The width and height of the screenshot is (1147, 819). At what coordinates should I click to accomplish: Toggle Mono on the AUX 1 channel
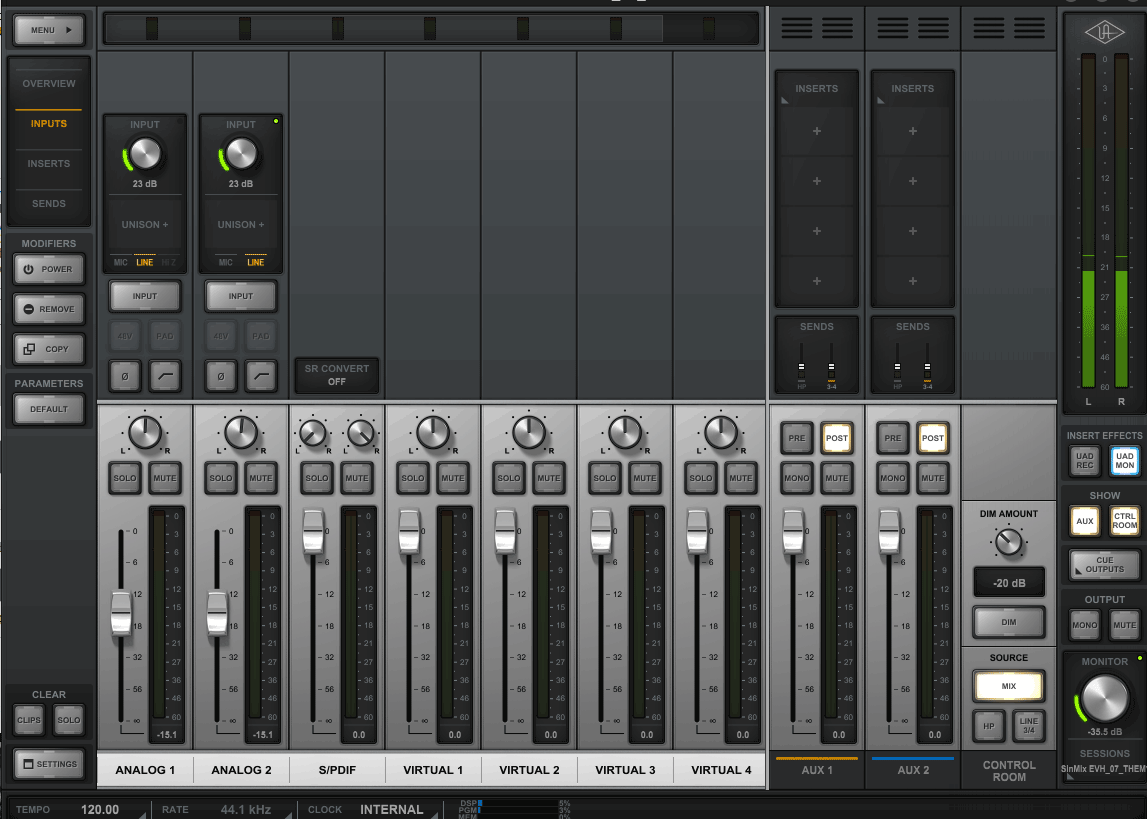coord(797,478)
